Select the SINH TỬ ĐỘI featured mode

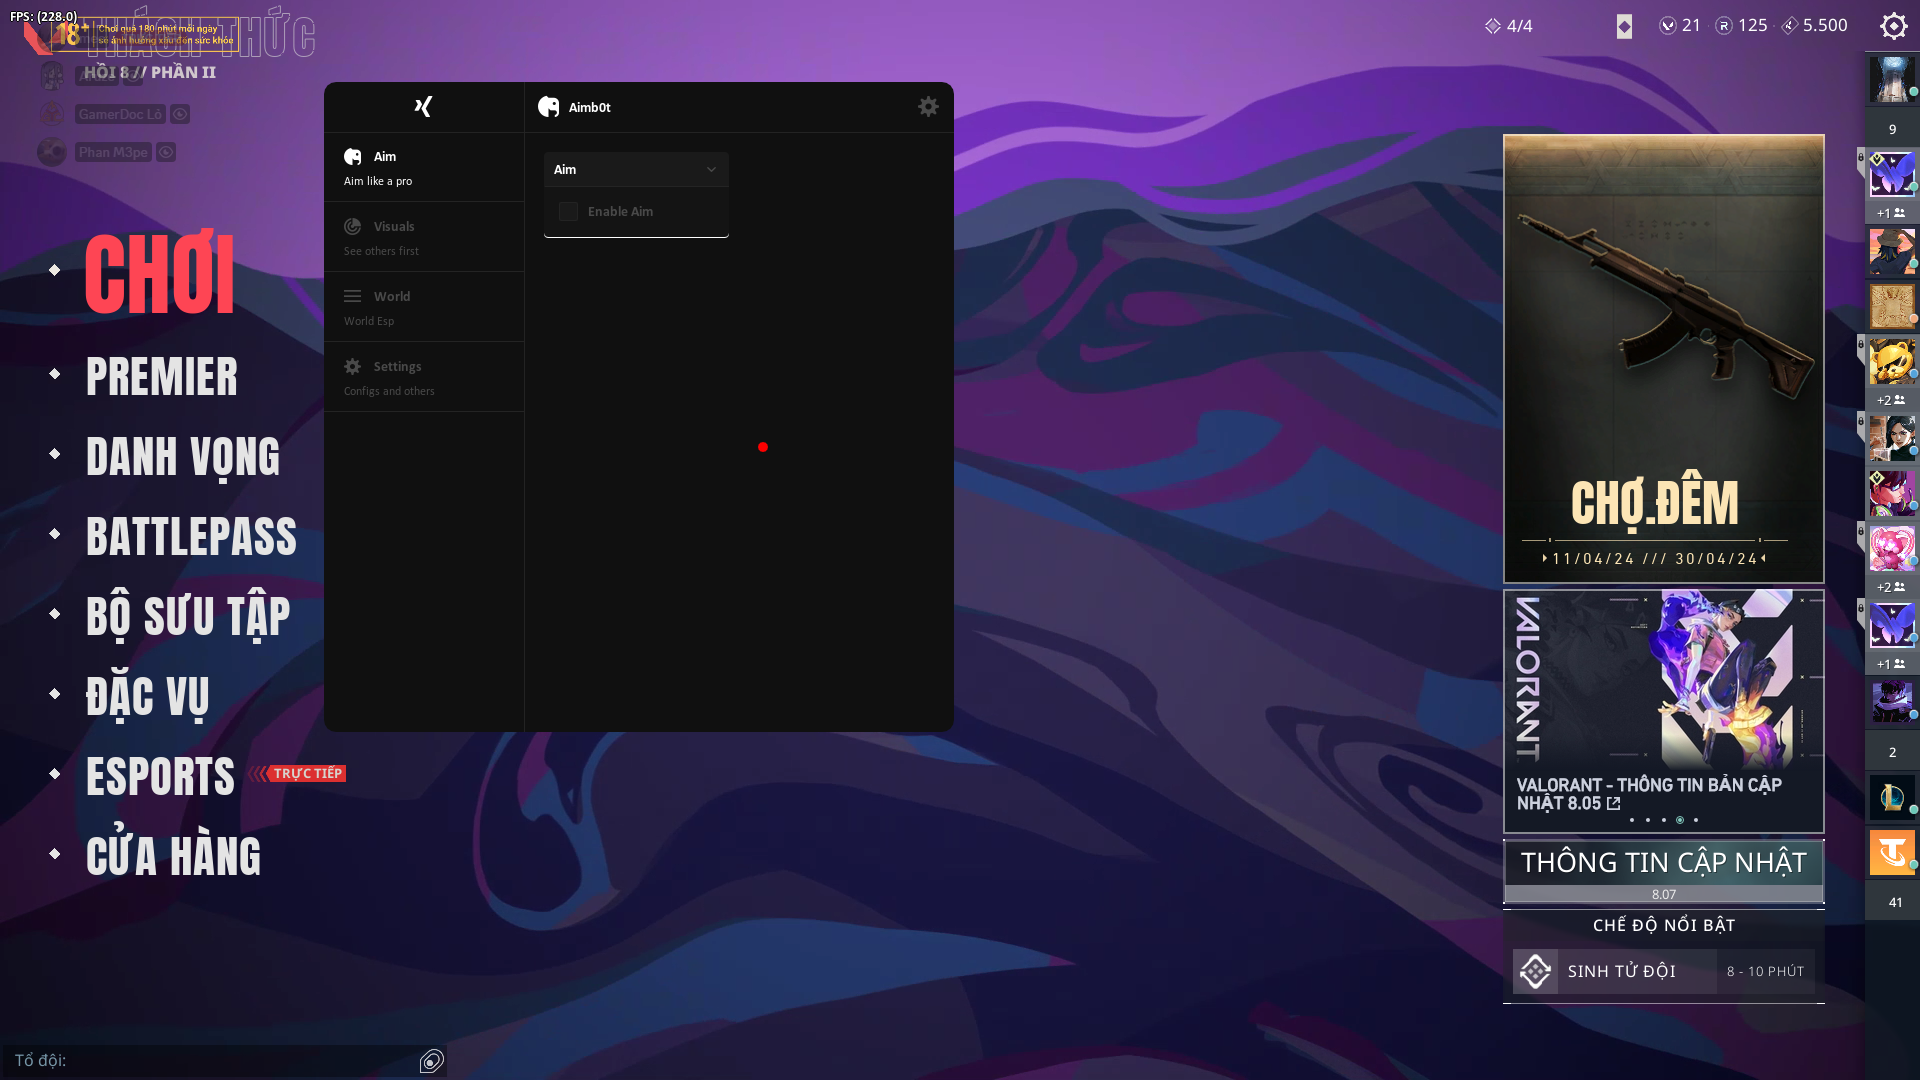[x=1664, y=971]
